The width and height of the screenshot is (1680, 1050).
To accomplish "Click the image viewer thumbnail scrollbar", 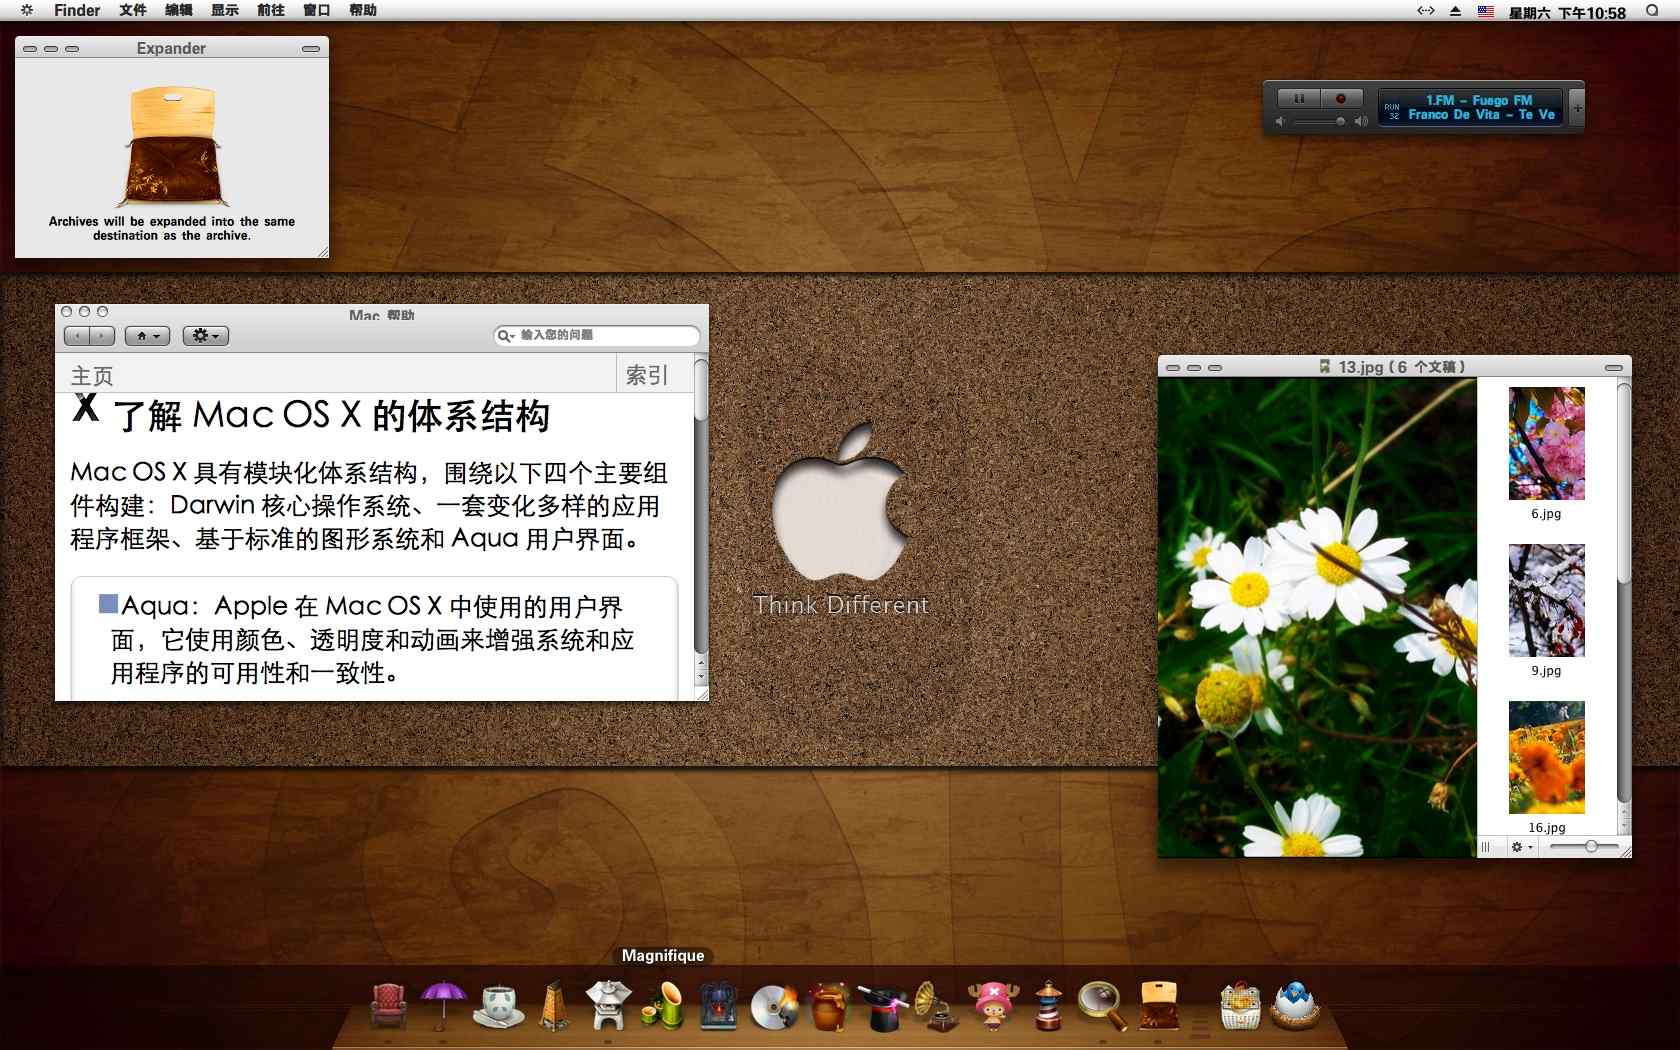I will pyautogui.click(x=1624, y=608).
